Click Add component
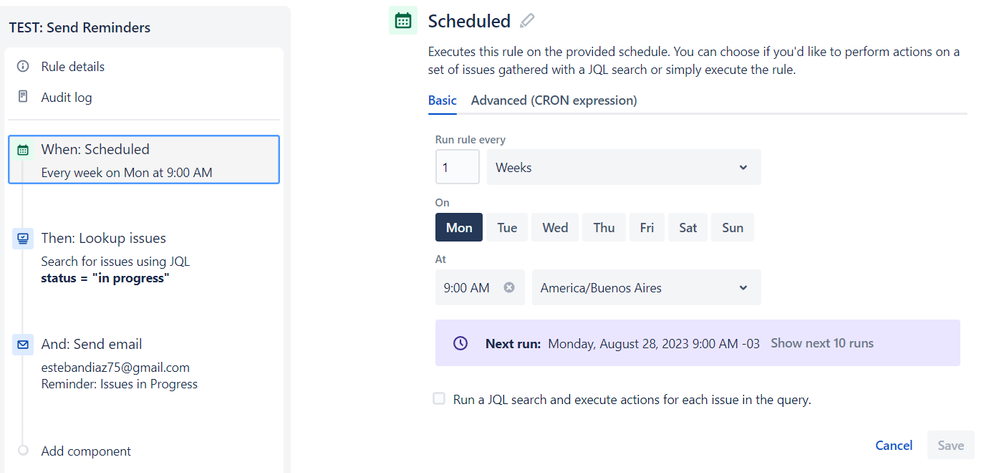Viewport: 999px width, 473px height. point(86,451)
